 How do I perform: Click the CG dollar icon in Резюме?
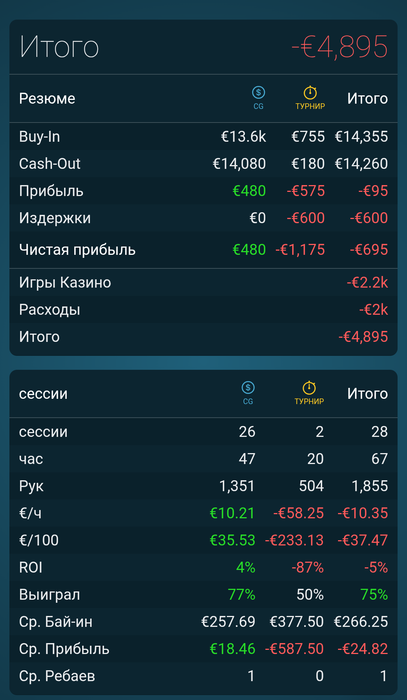[258, 93]
